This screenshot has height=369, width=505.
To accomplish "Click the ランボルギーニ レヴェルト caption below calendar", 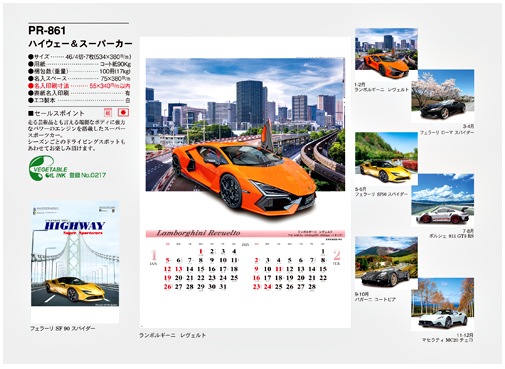I will point(172,335).
